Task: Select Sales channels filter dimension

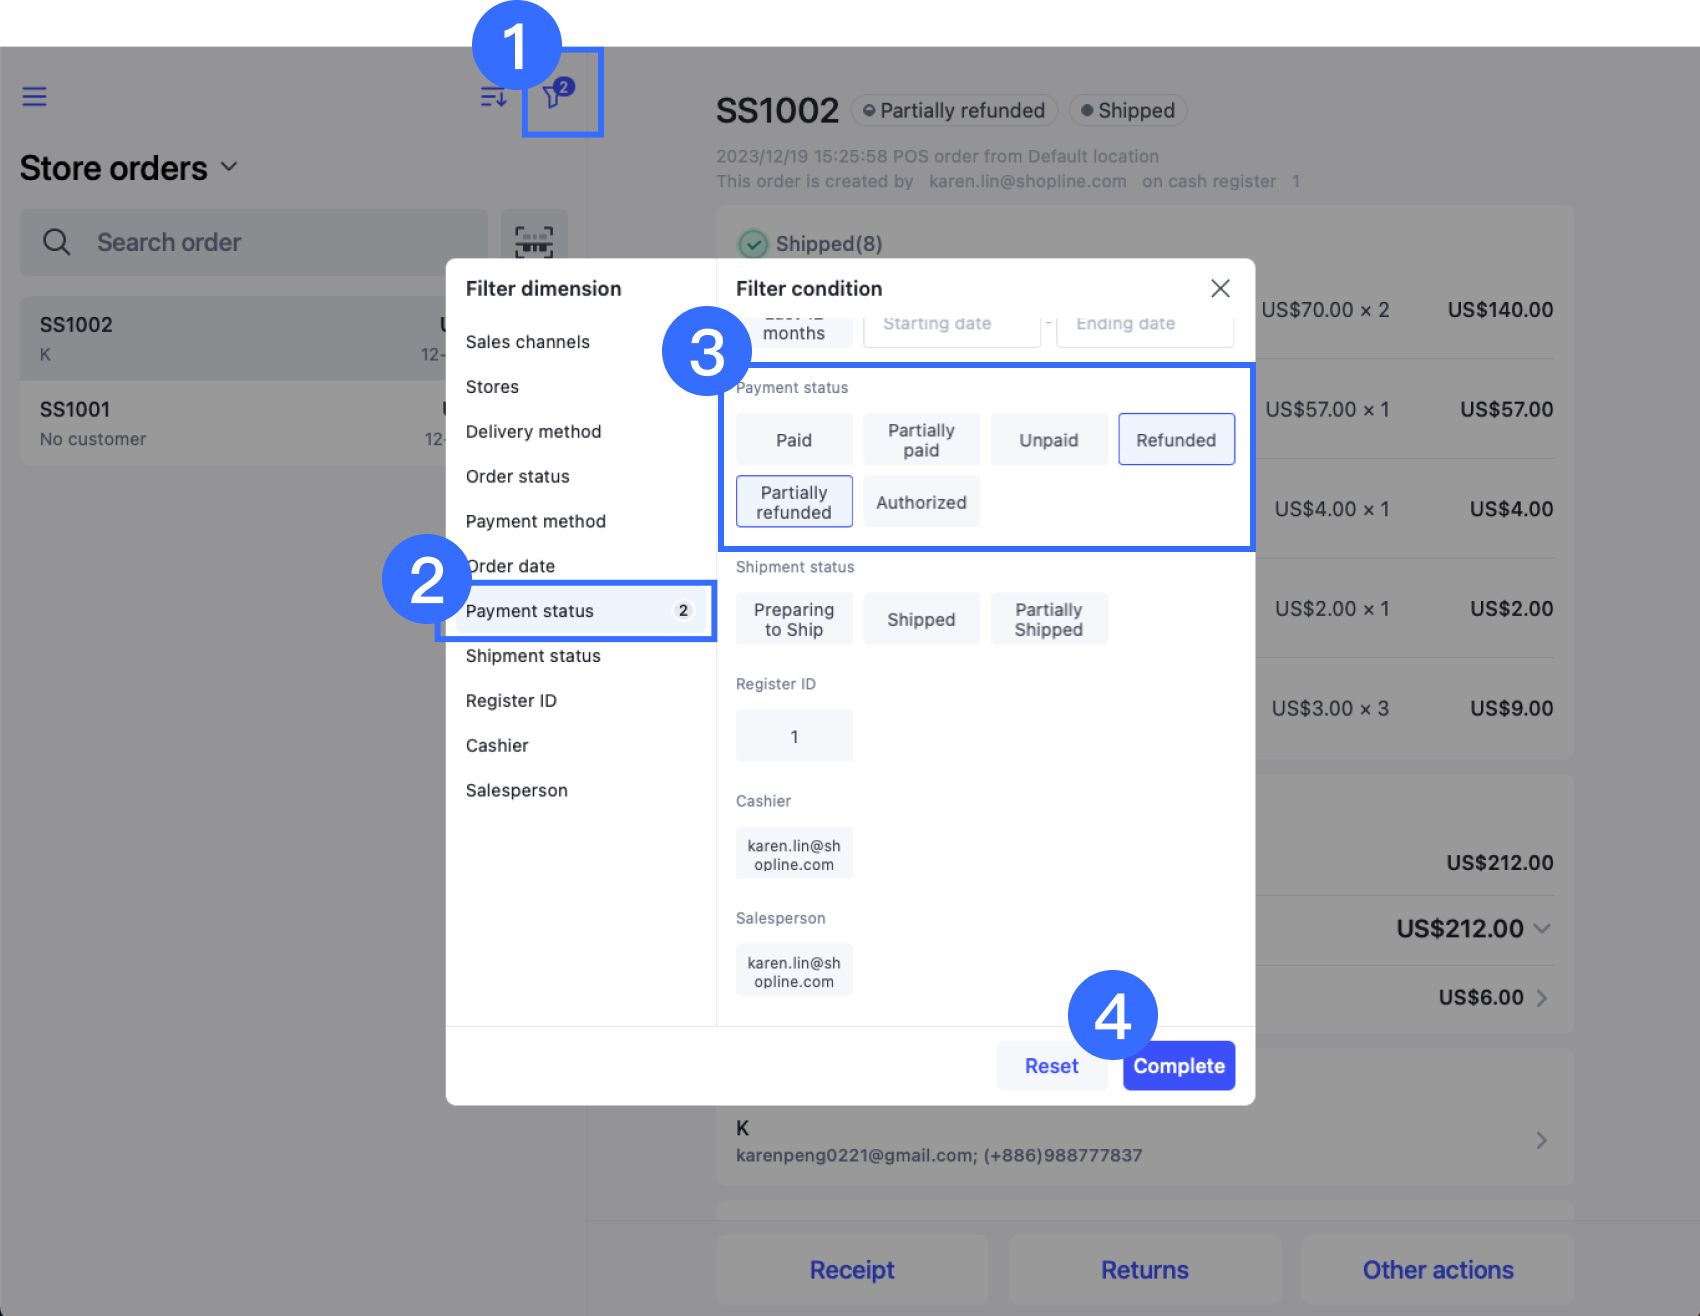Action: pyautogui.click(x=528, y=341)
